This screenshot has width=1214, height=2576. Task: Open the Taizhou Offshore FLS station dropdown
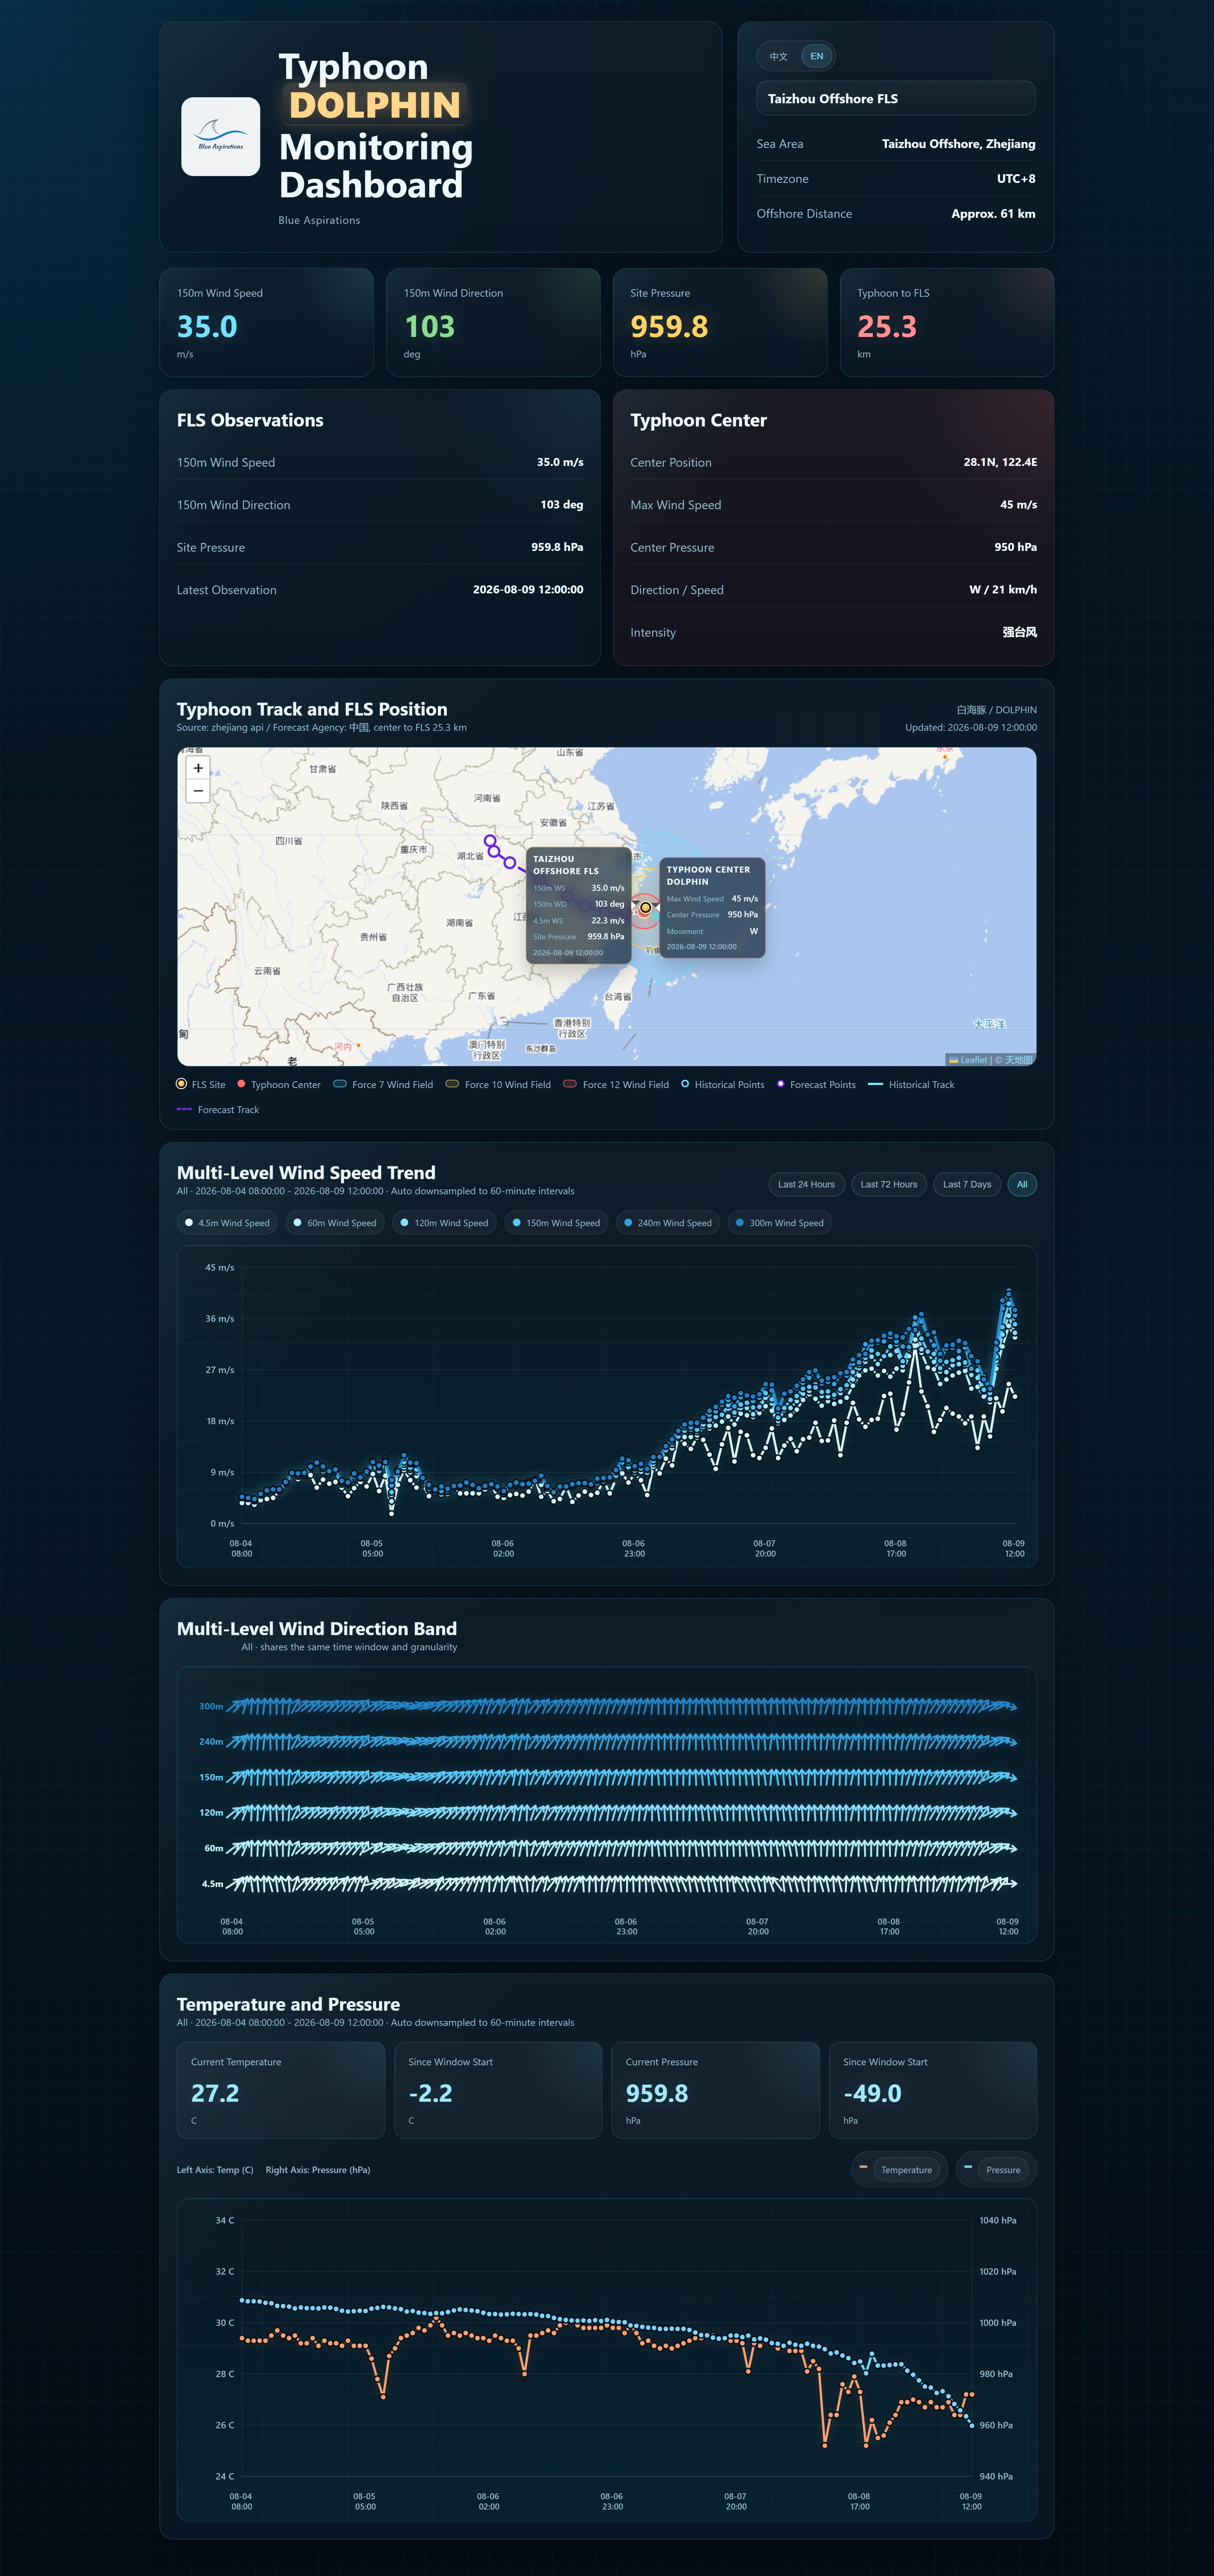895,98
